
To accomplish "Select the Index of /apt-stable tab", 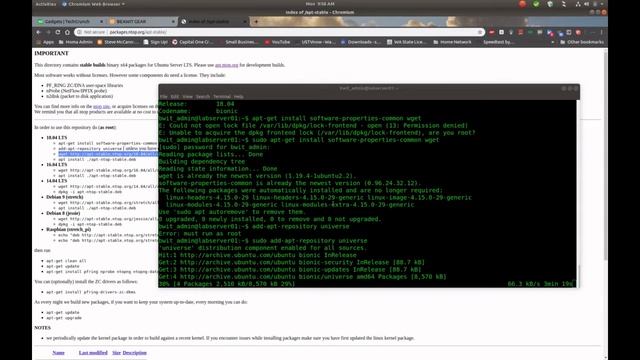I will click(x=213, y=22).
